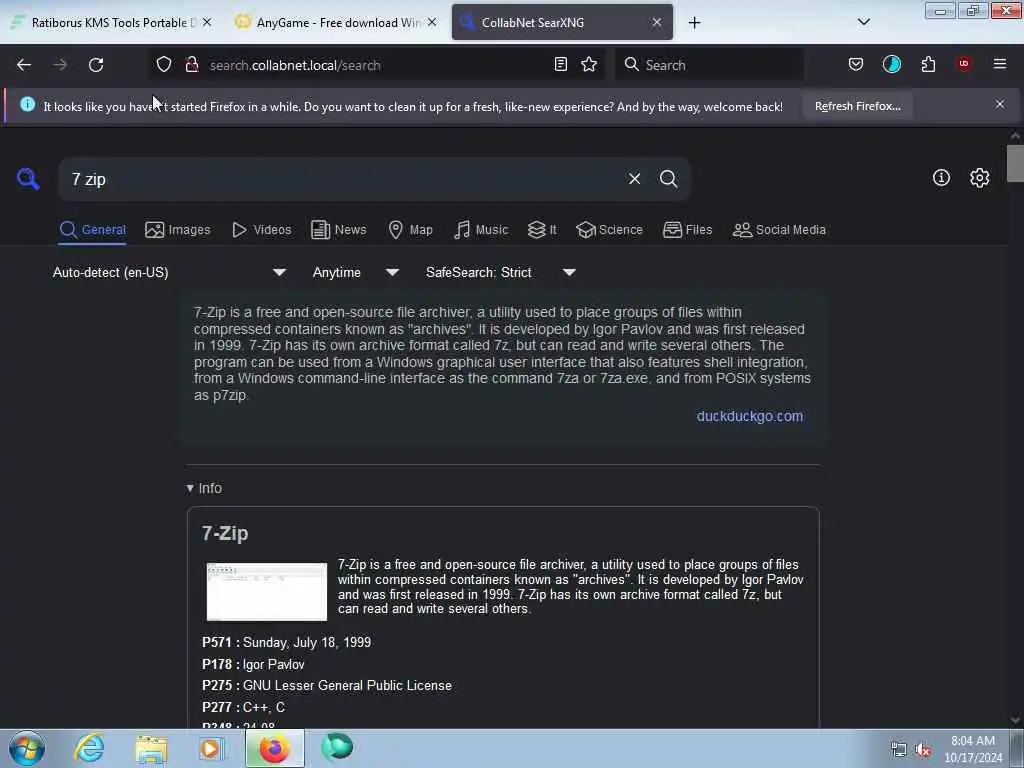Click the SearXNG logo magnifier
Screen dimensions: 1024x768
pos(28,178)
